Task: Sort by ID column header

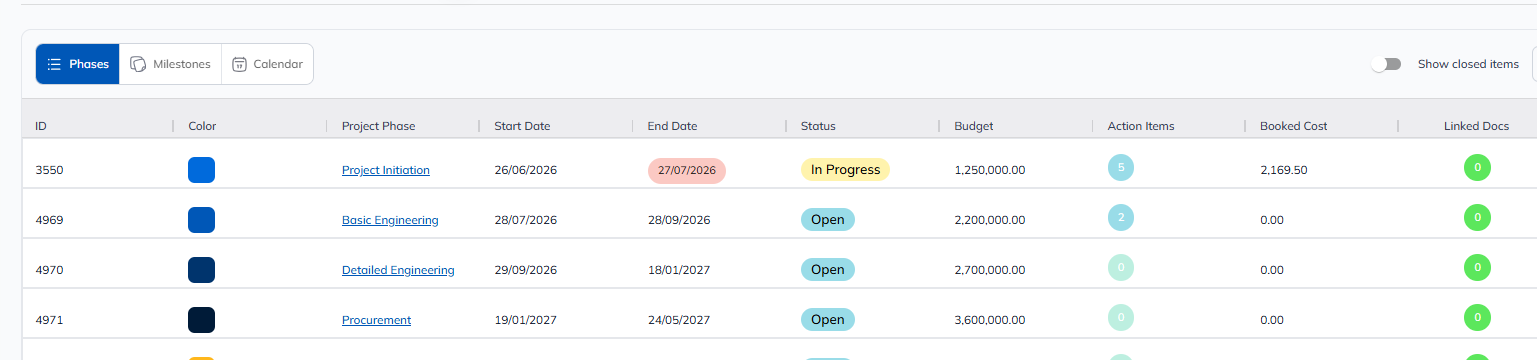Action: [41, 126]
